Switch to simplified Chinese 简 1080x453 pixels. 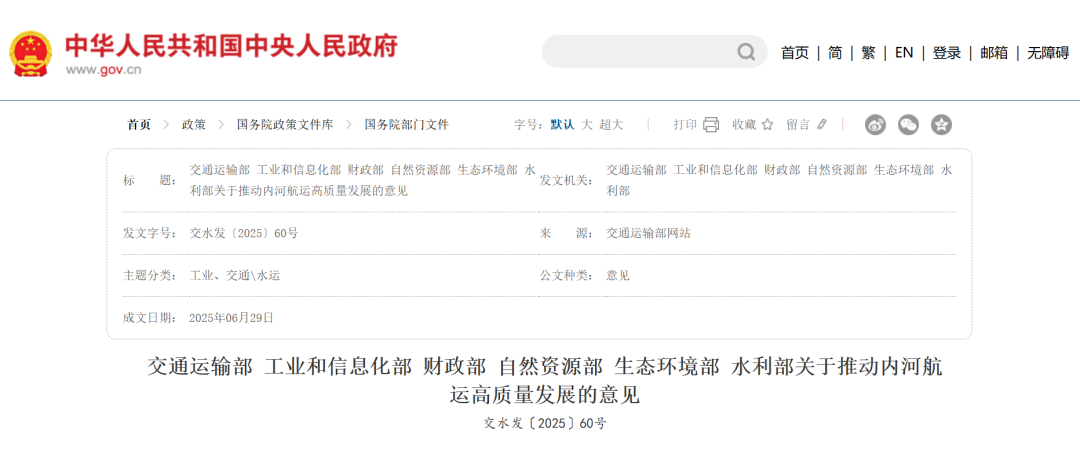click(834, 53)
